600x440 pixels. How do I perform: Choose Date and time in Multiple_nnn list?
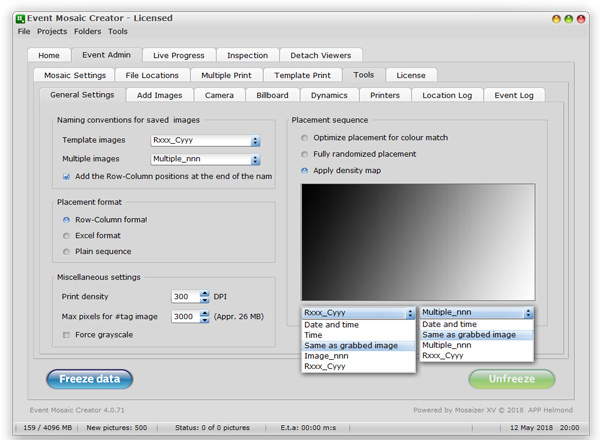[x=477, y=324]
